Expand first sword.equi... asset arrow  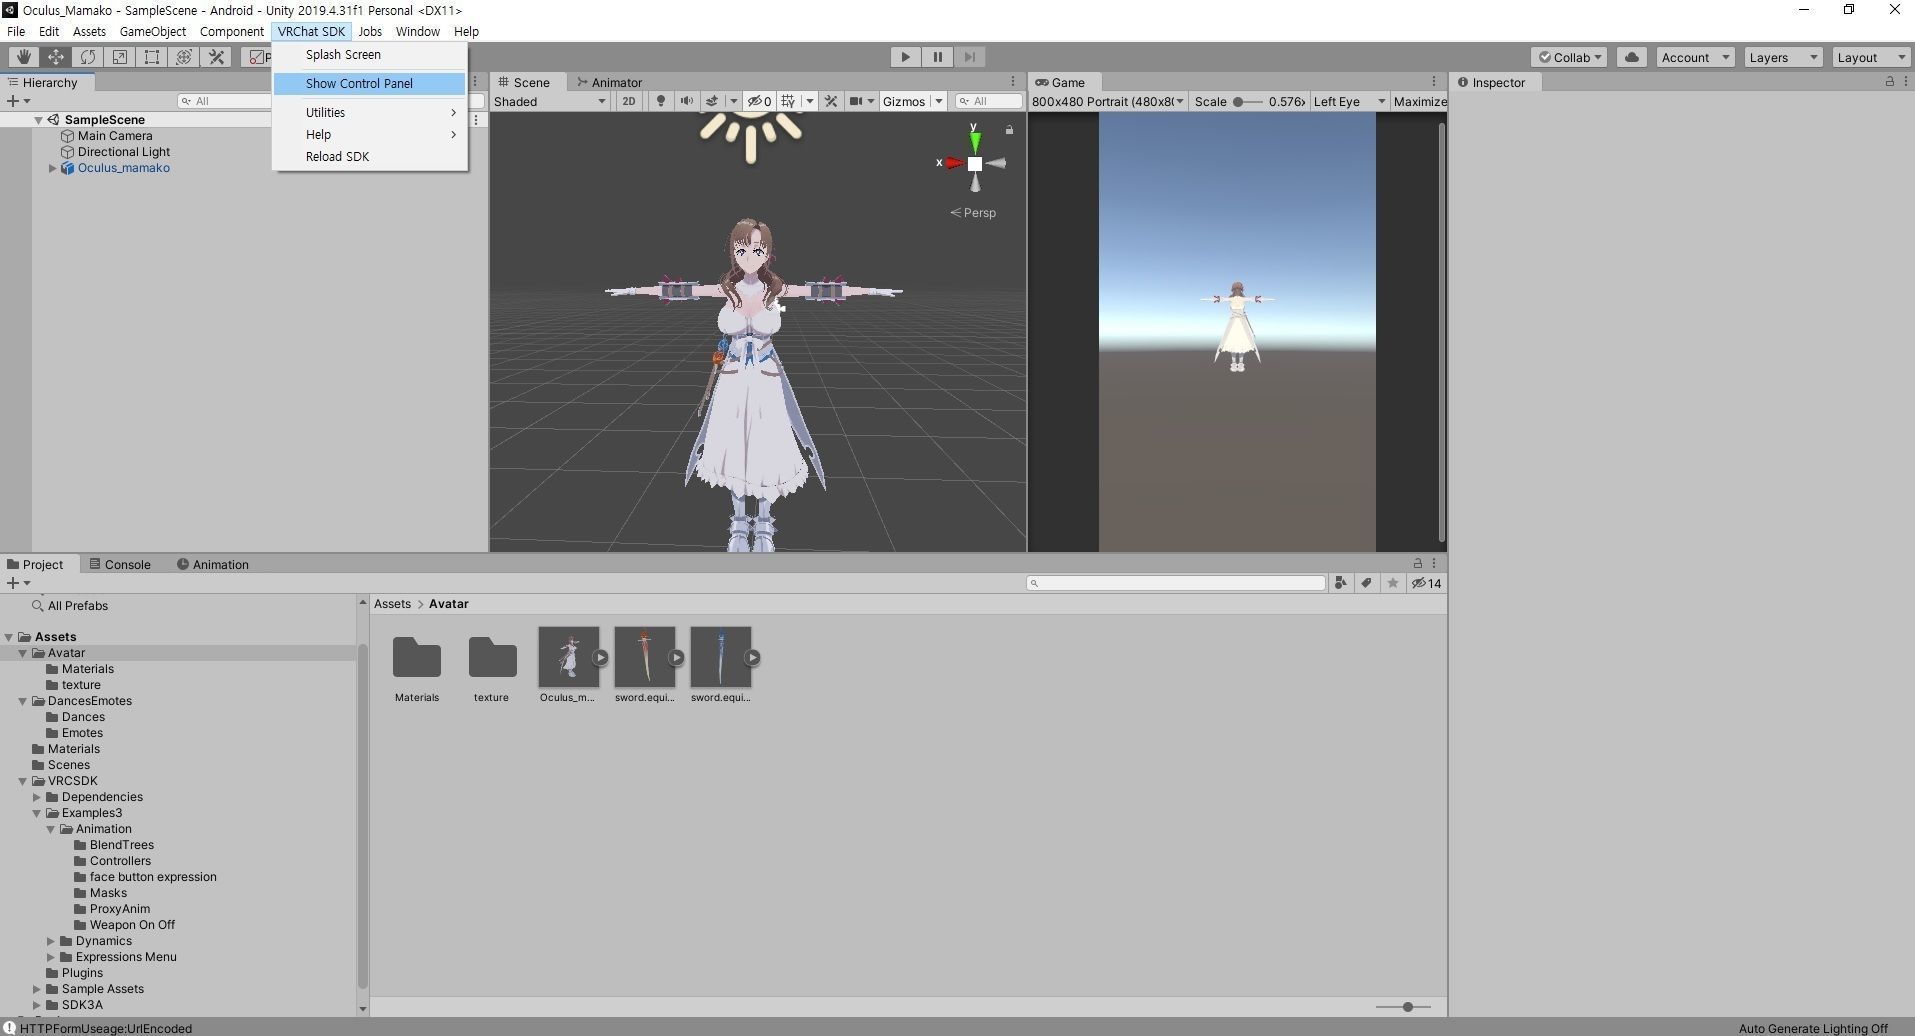pos(676,657)
